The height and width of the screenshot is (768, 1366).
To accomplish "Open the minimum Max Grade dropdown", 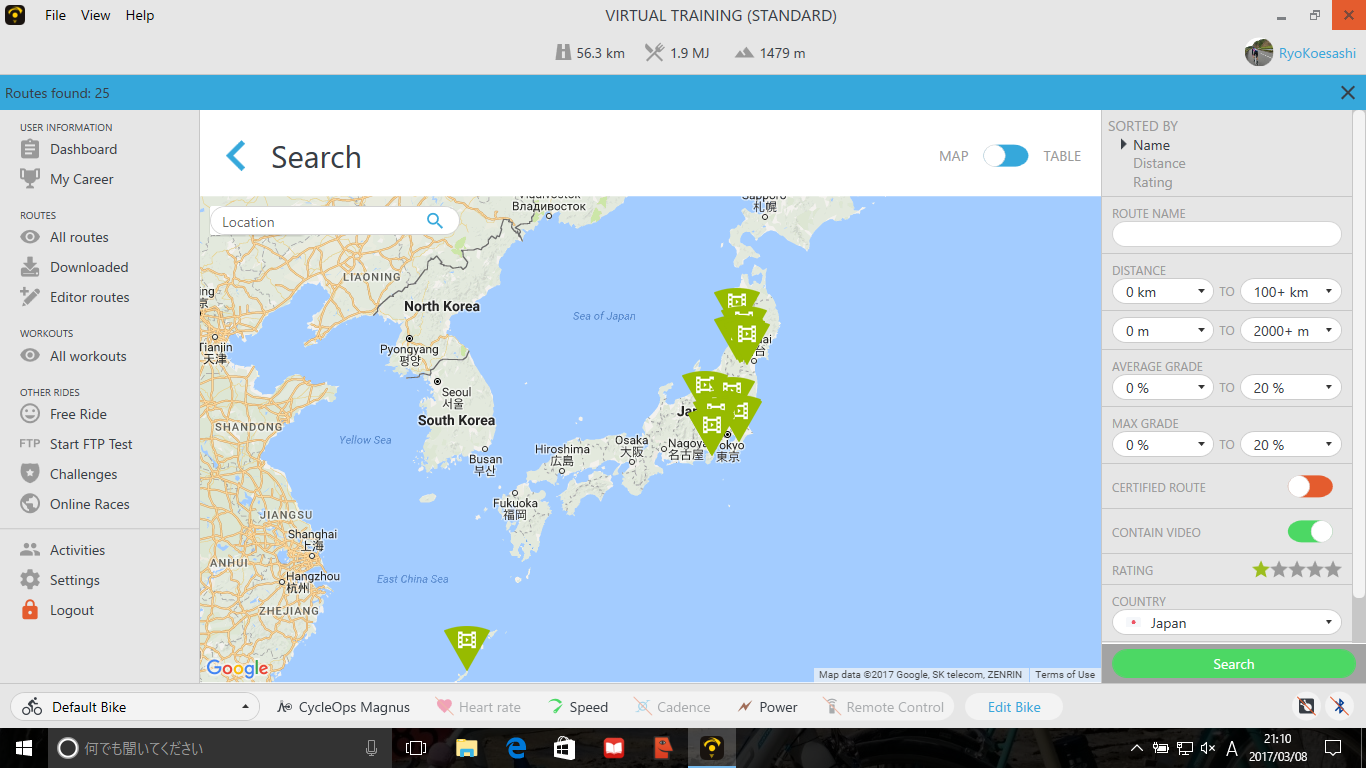I will tap(1162, 445).
